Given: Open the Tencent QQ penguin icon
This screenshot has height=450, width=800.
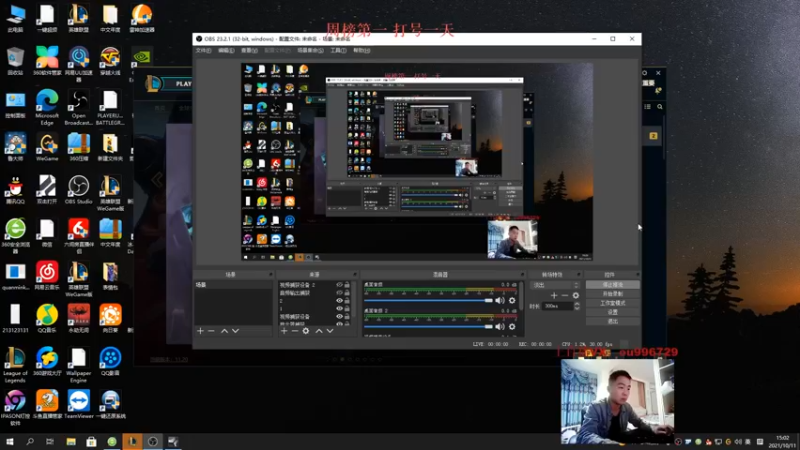Looking at the screenshot, I should pyautogui.click(x=15, y=190).
